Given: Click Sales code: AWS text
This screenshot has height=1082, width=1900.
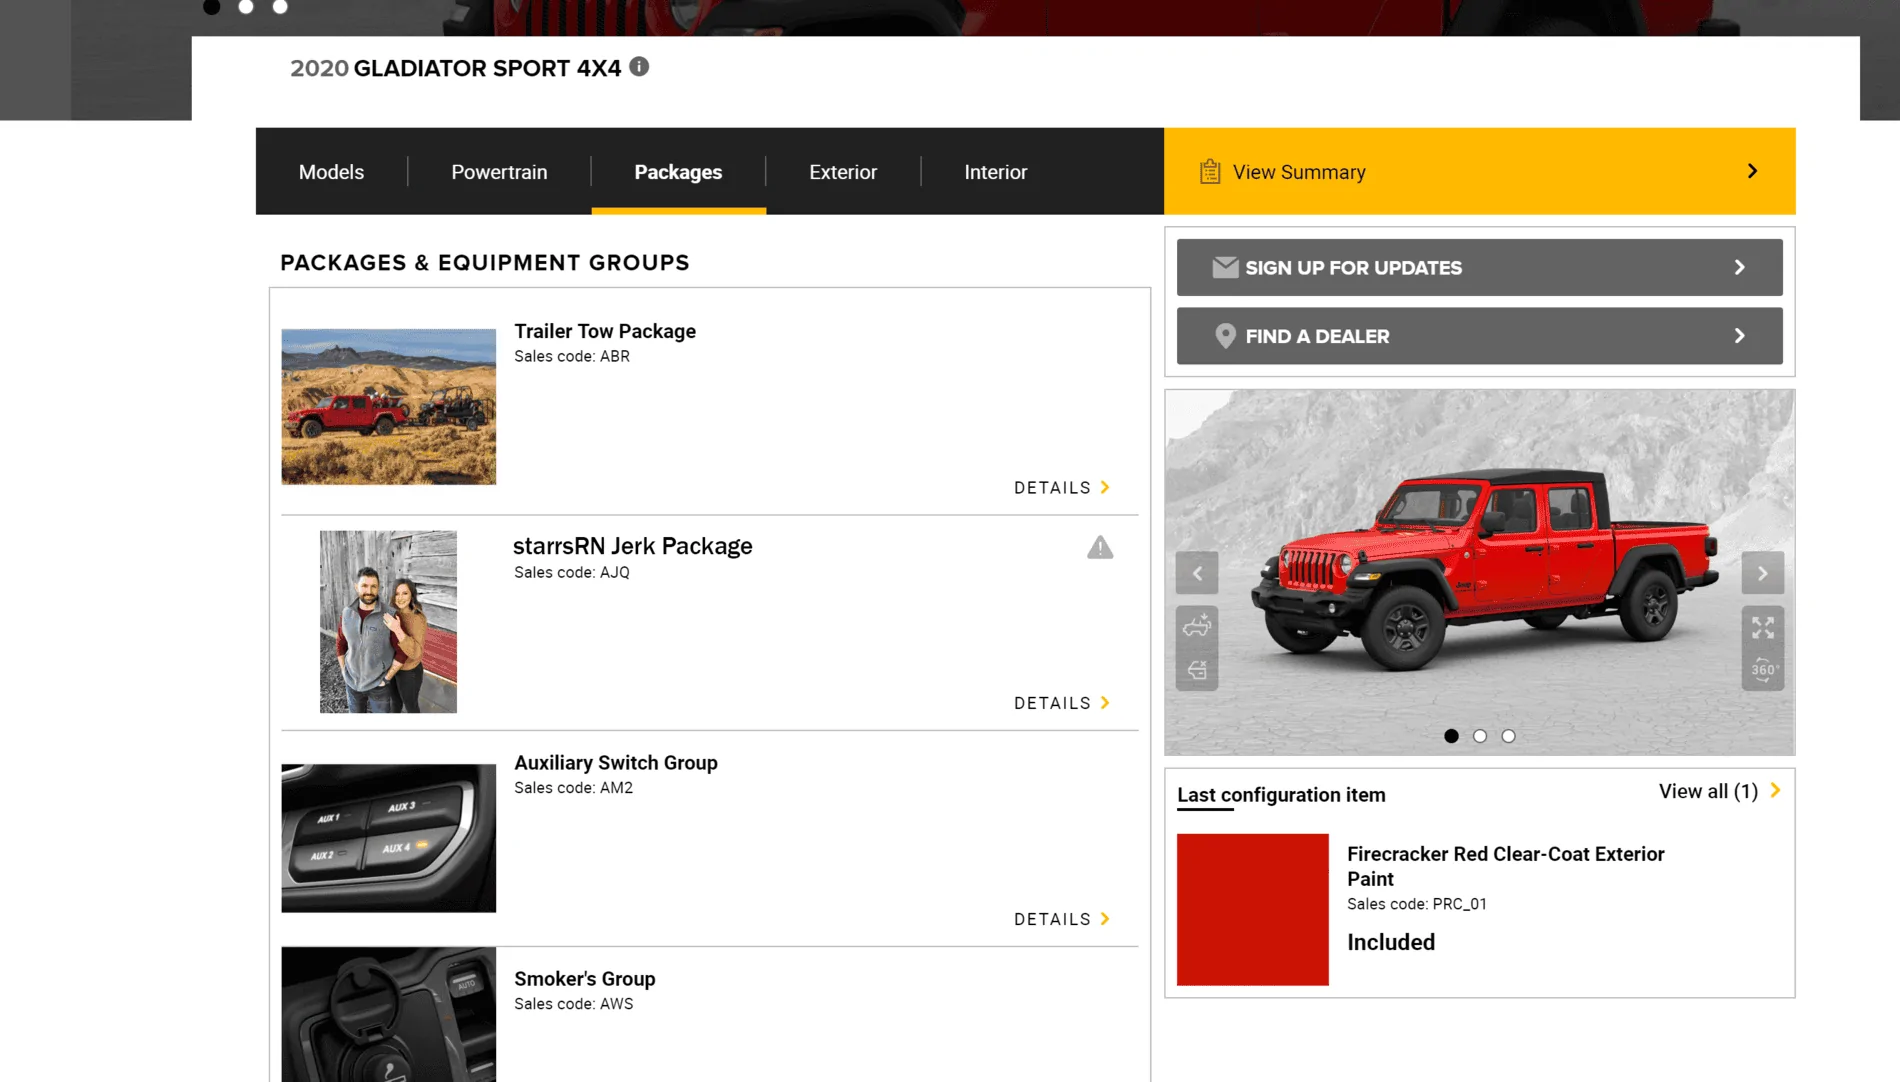Looking at the screenshot, I should coord(573,1004).
